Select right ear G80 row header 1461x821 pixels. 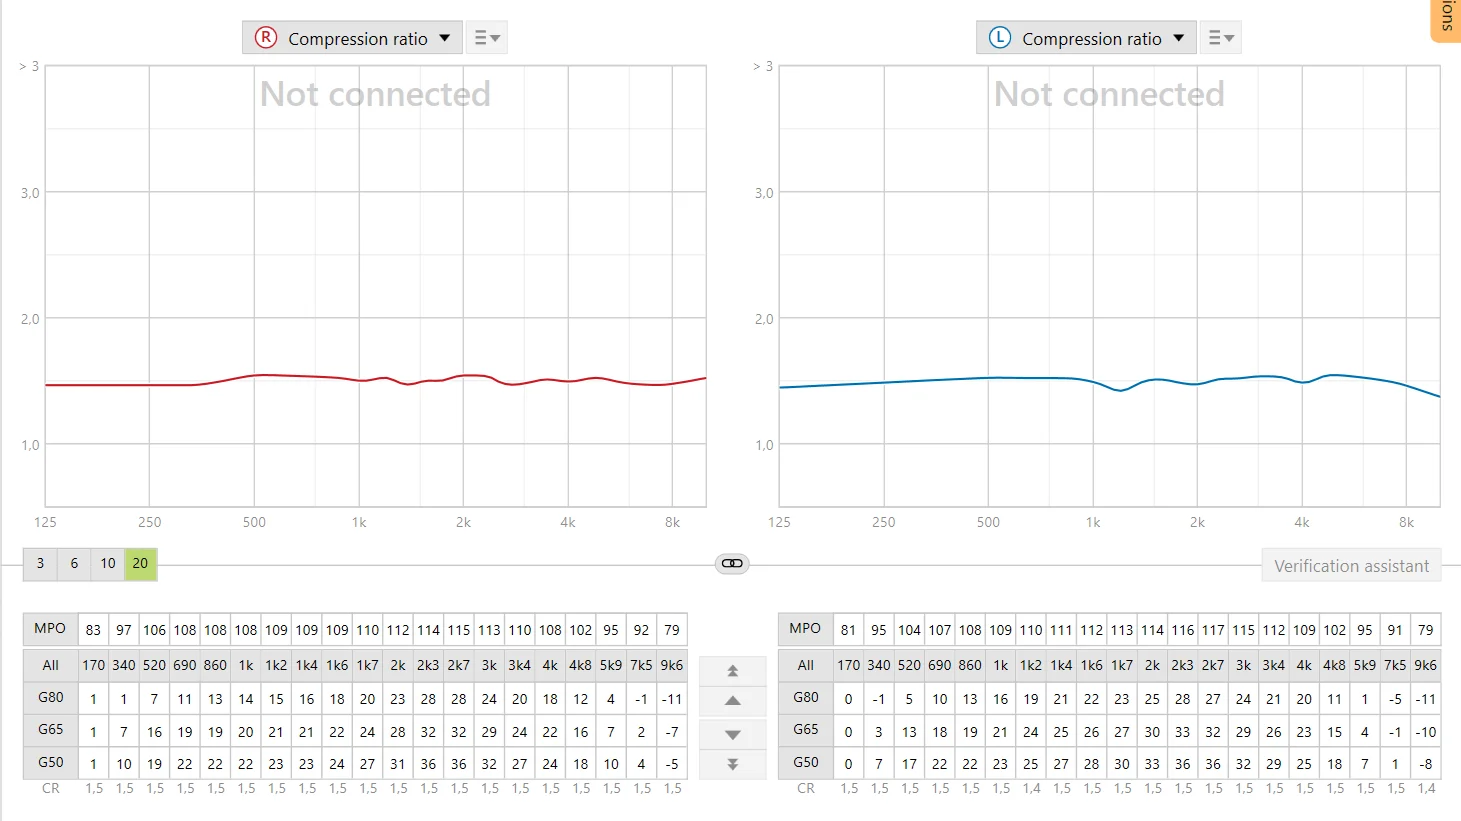[x=50, y=697]
